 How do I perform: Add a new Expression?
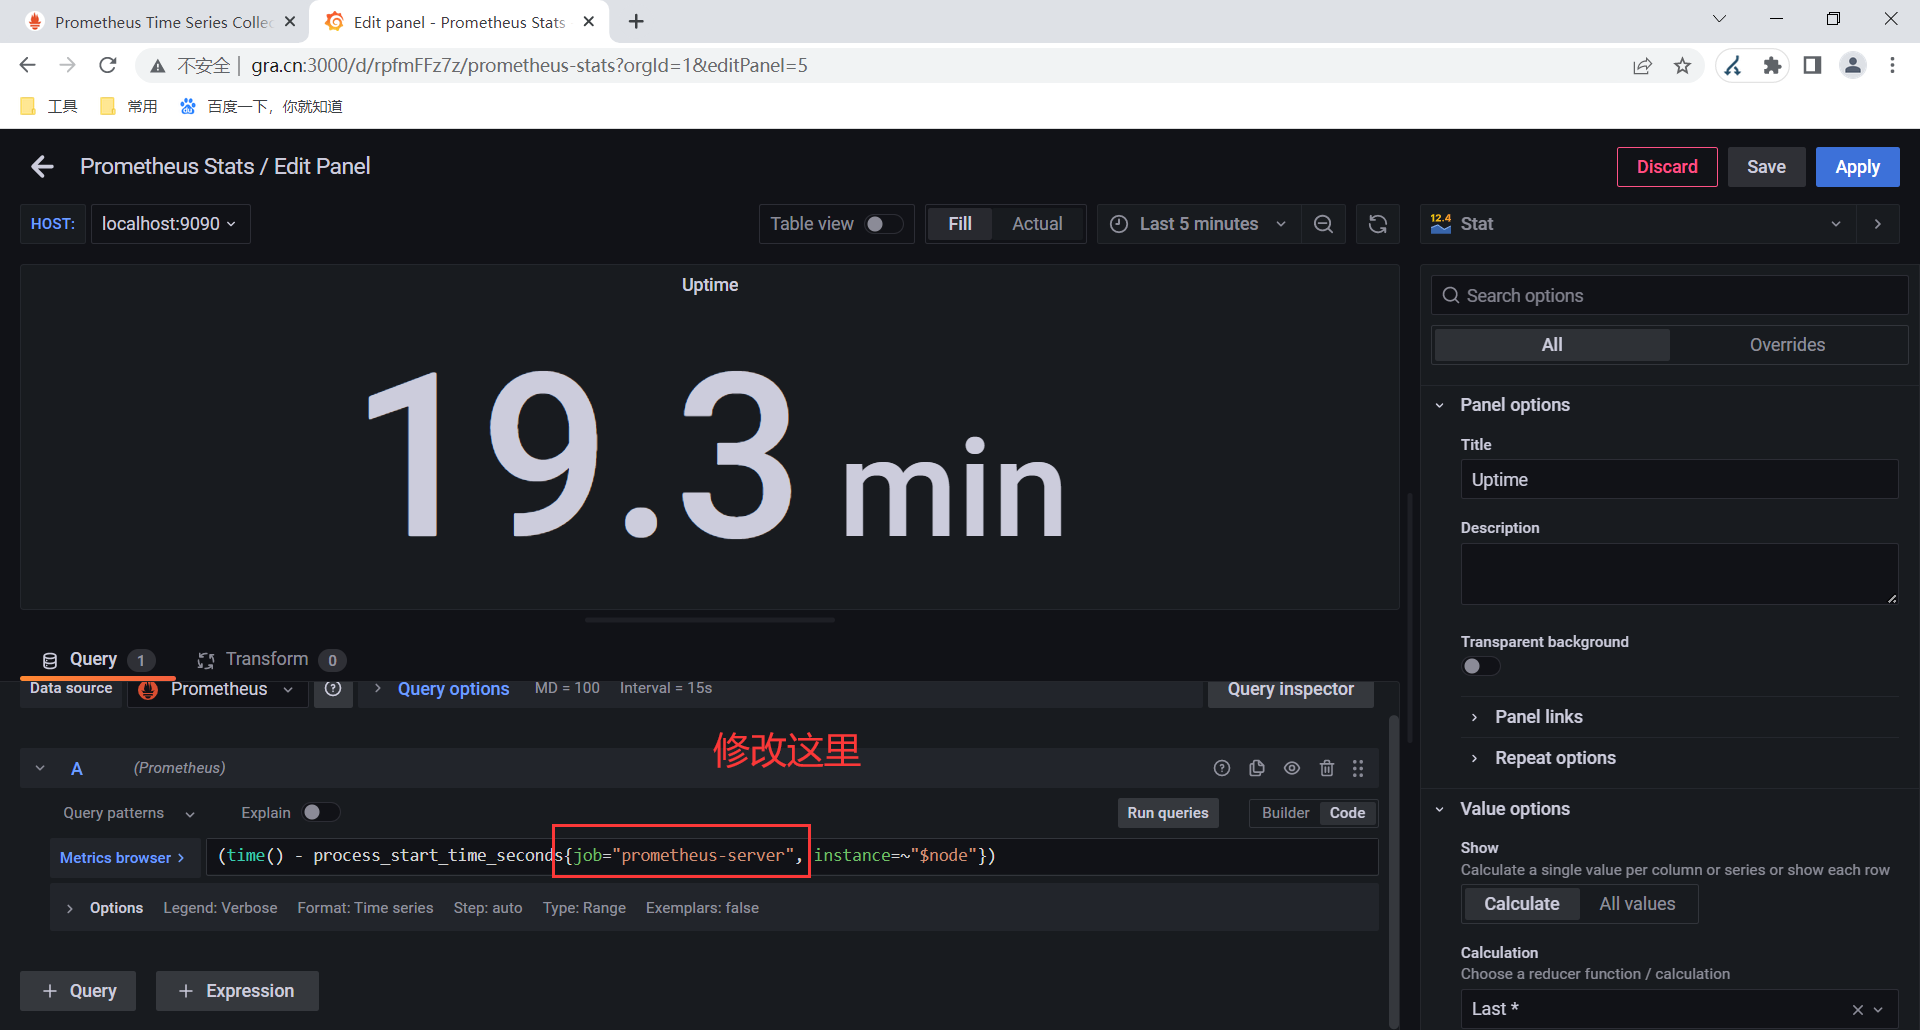[237, 991]
